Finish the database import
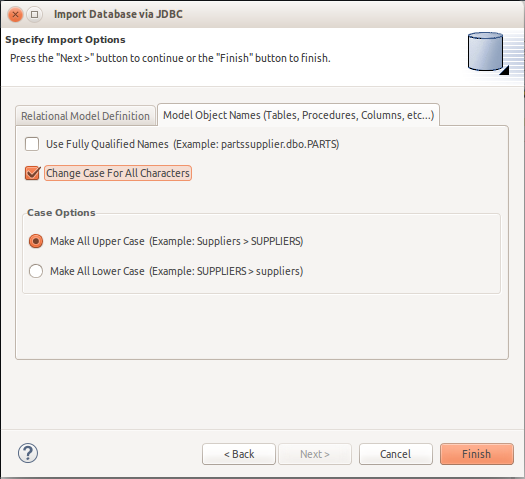525x479 pixels. [x=476, y=454]
